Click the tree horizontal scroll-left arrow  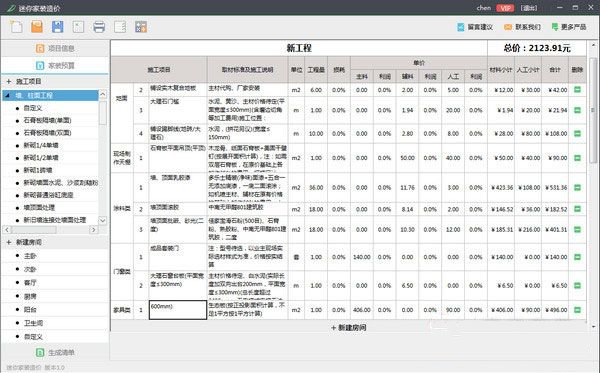coord(7,230)
